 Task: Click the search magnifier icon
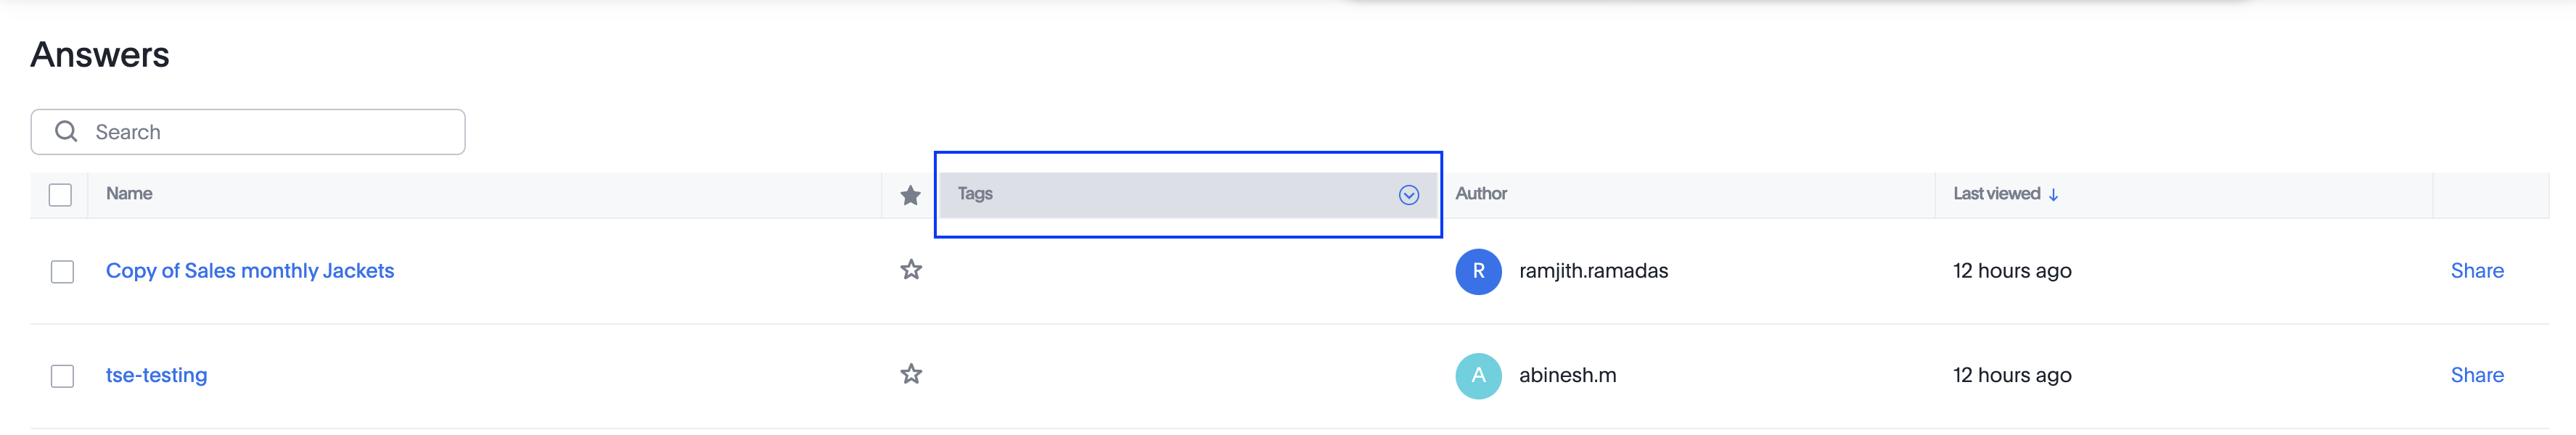tap(66, 132)
